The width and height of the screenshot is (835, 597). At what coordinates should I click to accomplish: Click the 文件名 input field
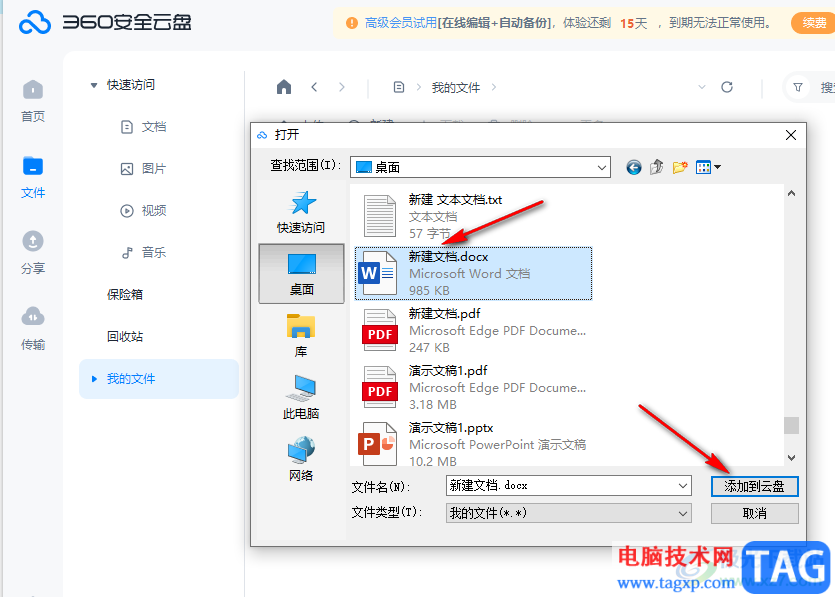[569, 486]
